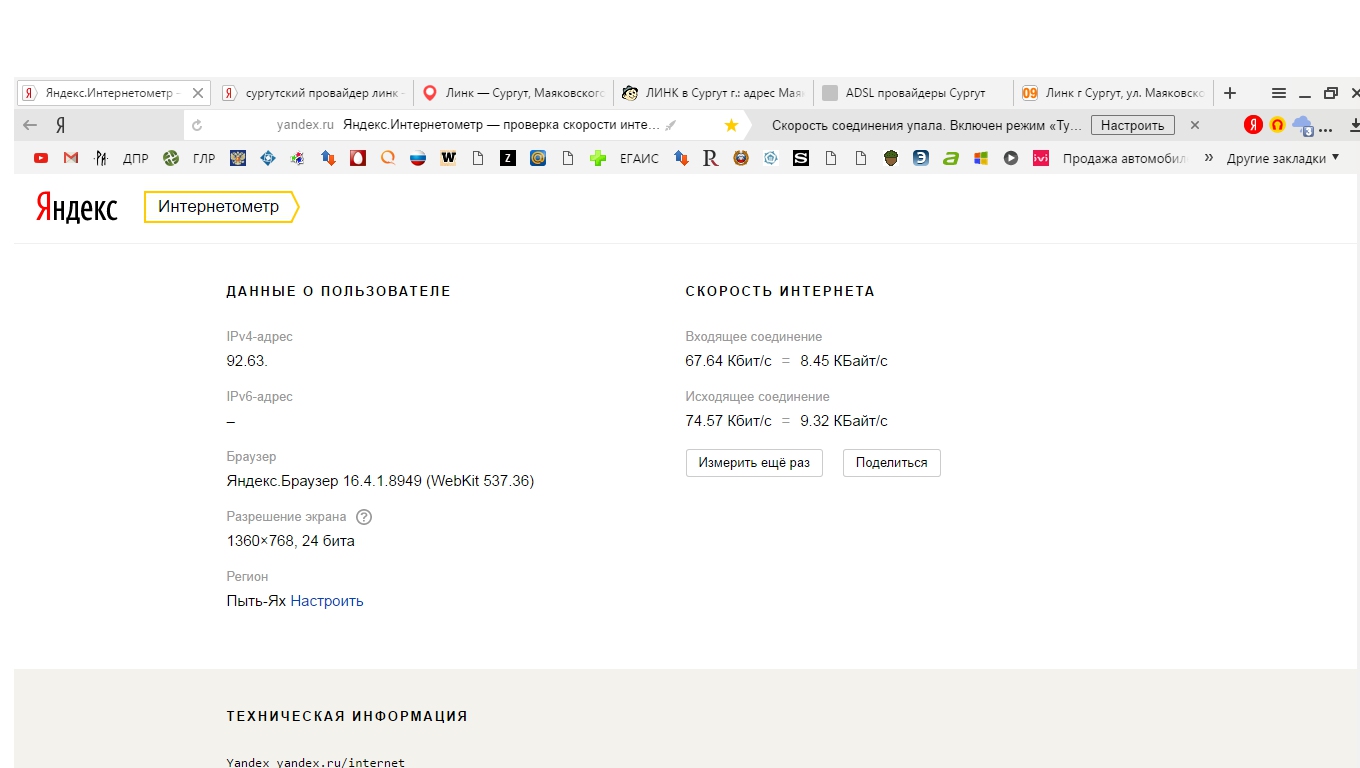This screenshot has width=1360, height=768.
Task: Show hidden bookmarks with double chevron
Action: click(1208, 158)
